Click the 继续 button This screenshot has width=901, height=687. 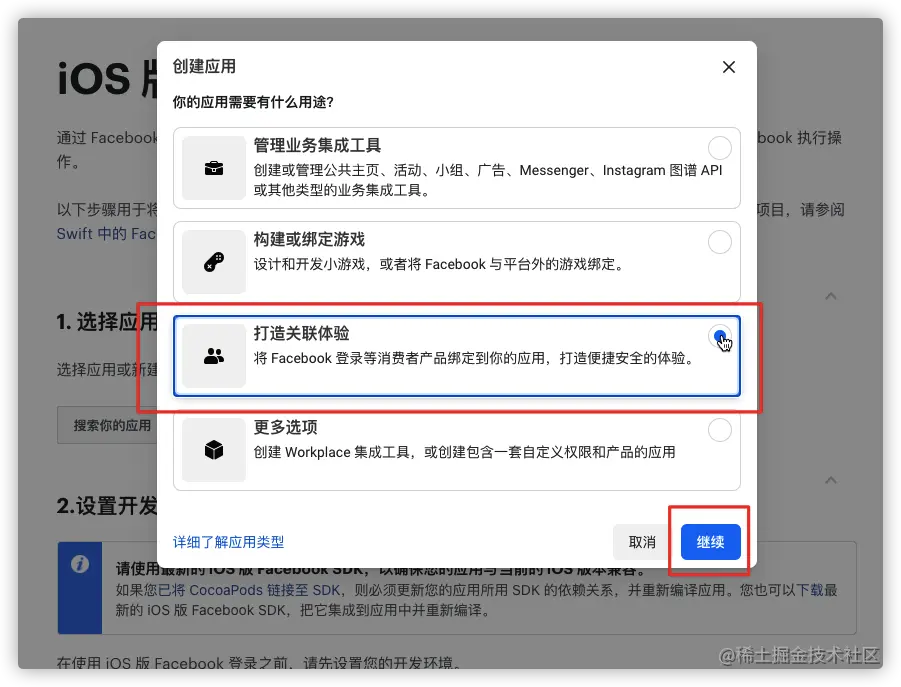pos(710,542)
